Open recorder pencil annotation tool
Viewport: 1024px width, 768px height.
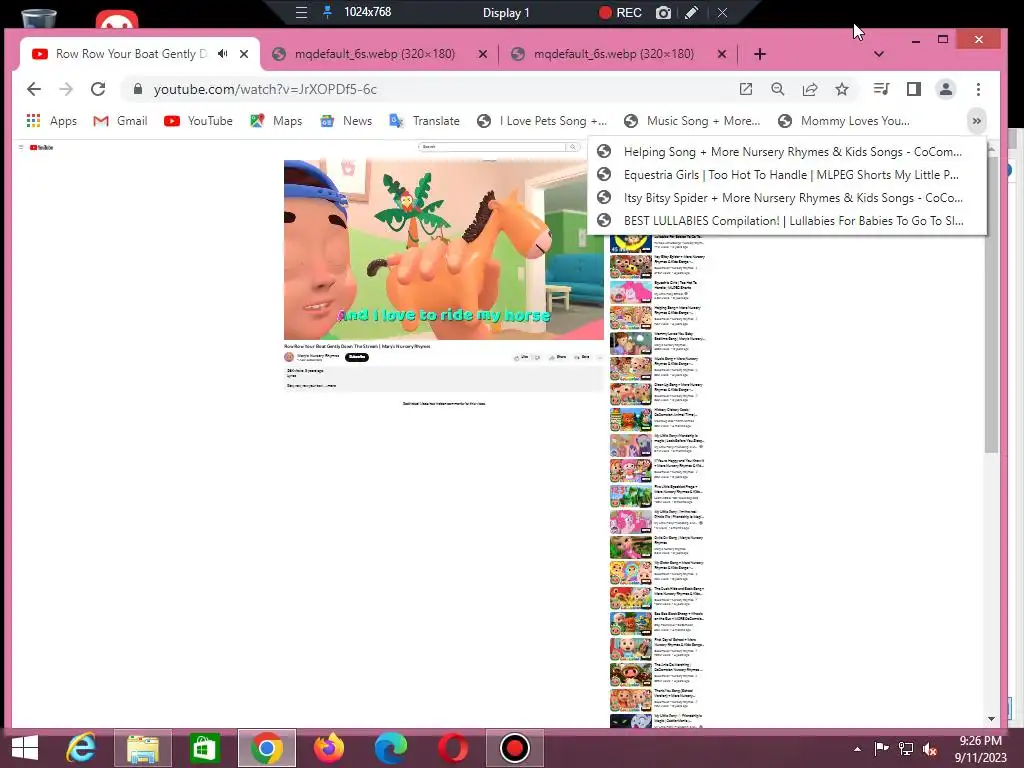[692, 12]
